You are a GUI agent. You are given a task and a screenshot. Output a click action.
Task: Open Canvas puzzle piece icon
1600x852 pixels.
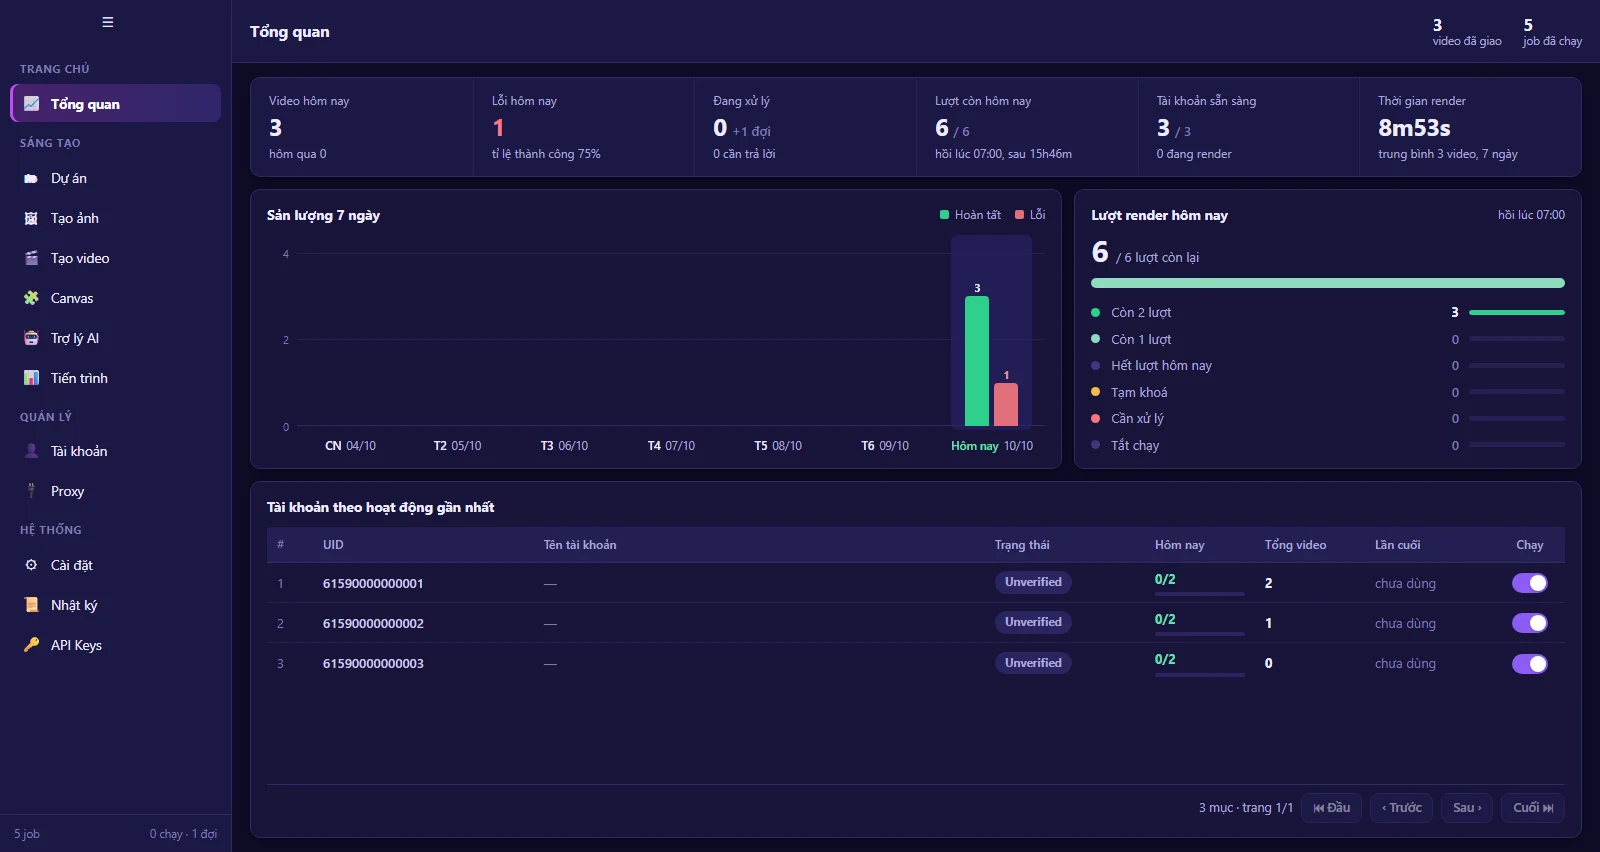point(31,298)
